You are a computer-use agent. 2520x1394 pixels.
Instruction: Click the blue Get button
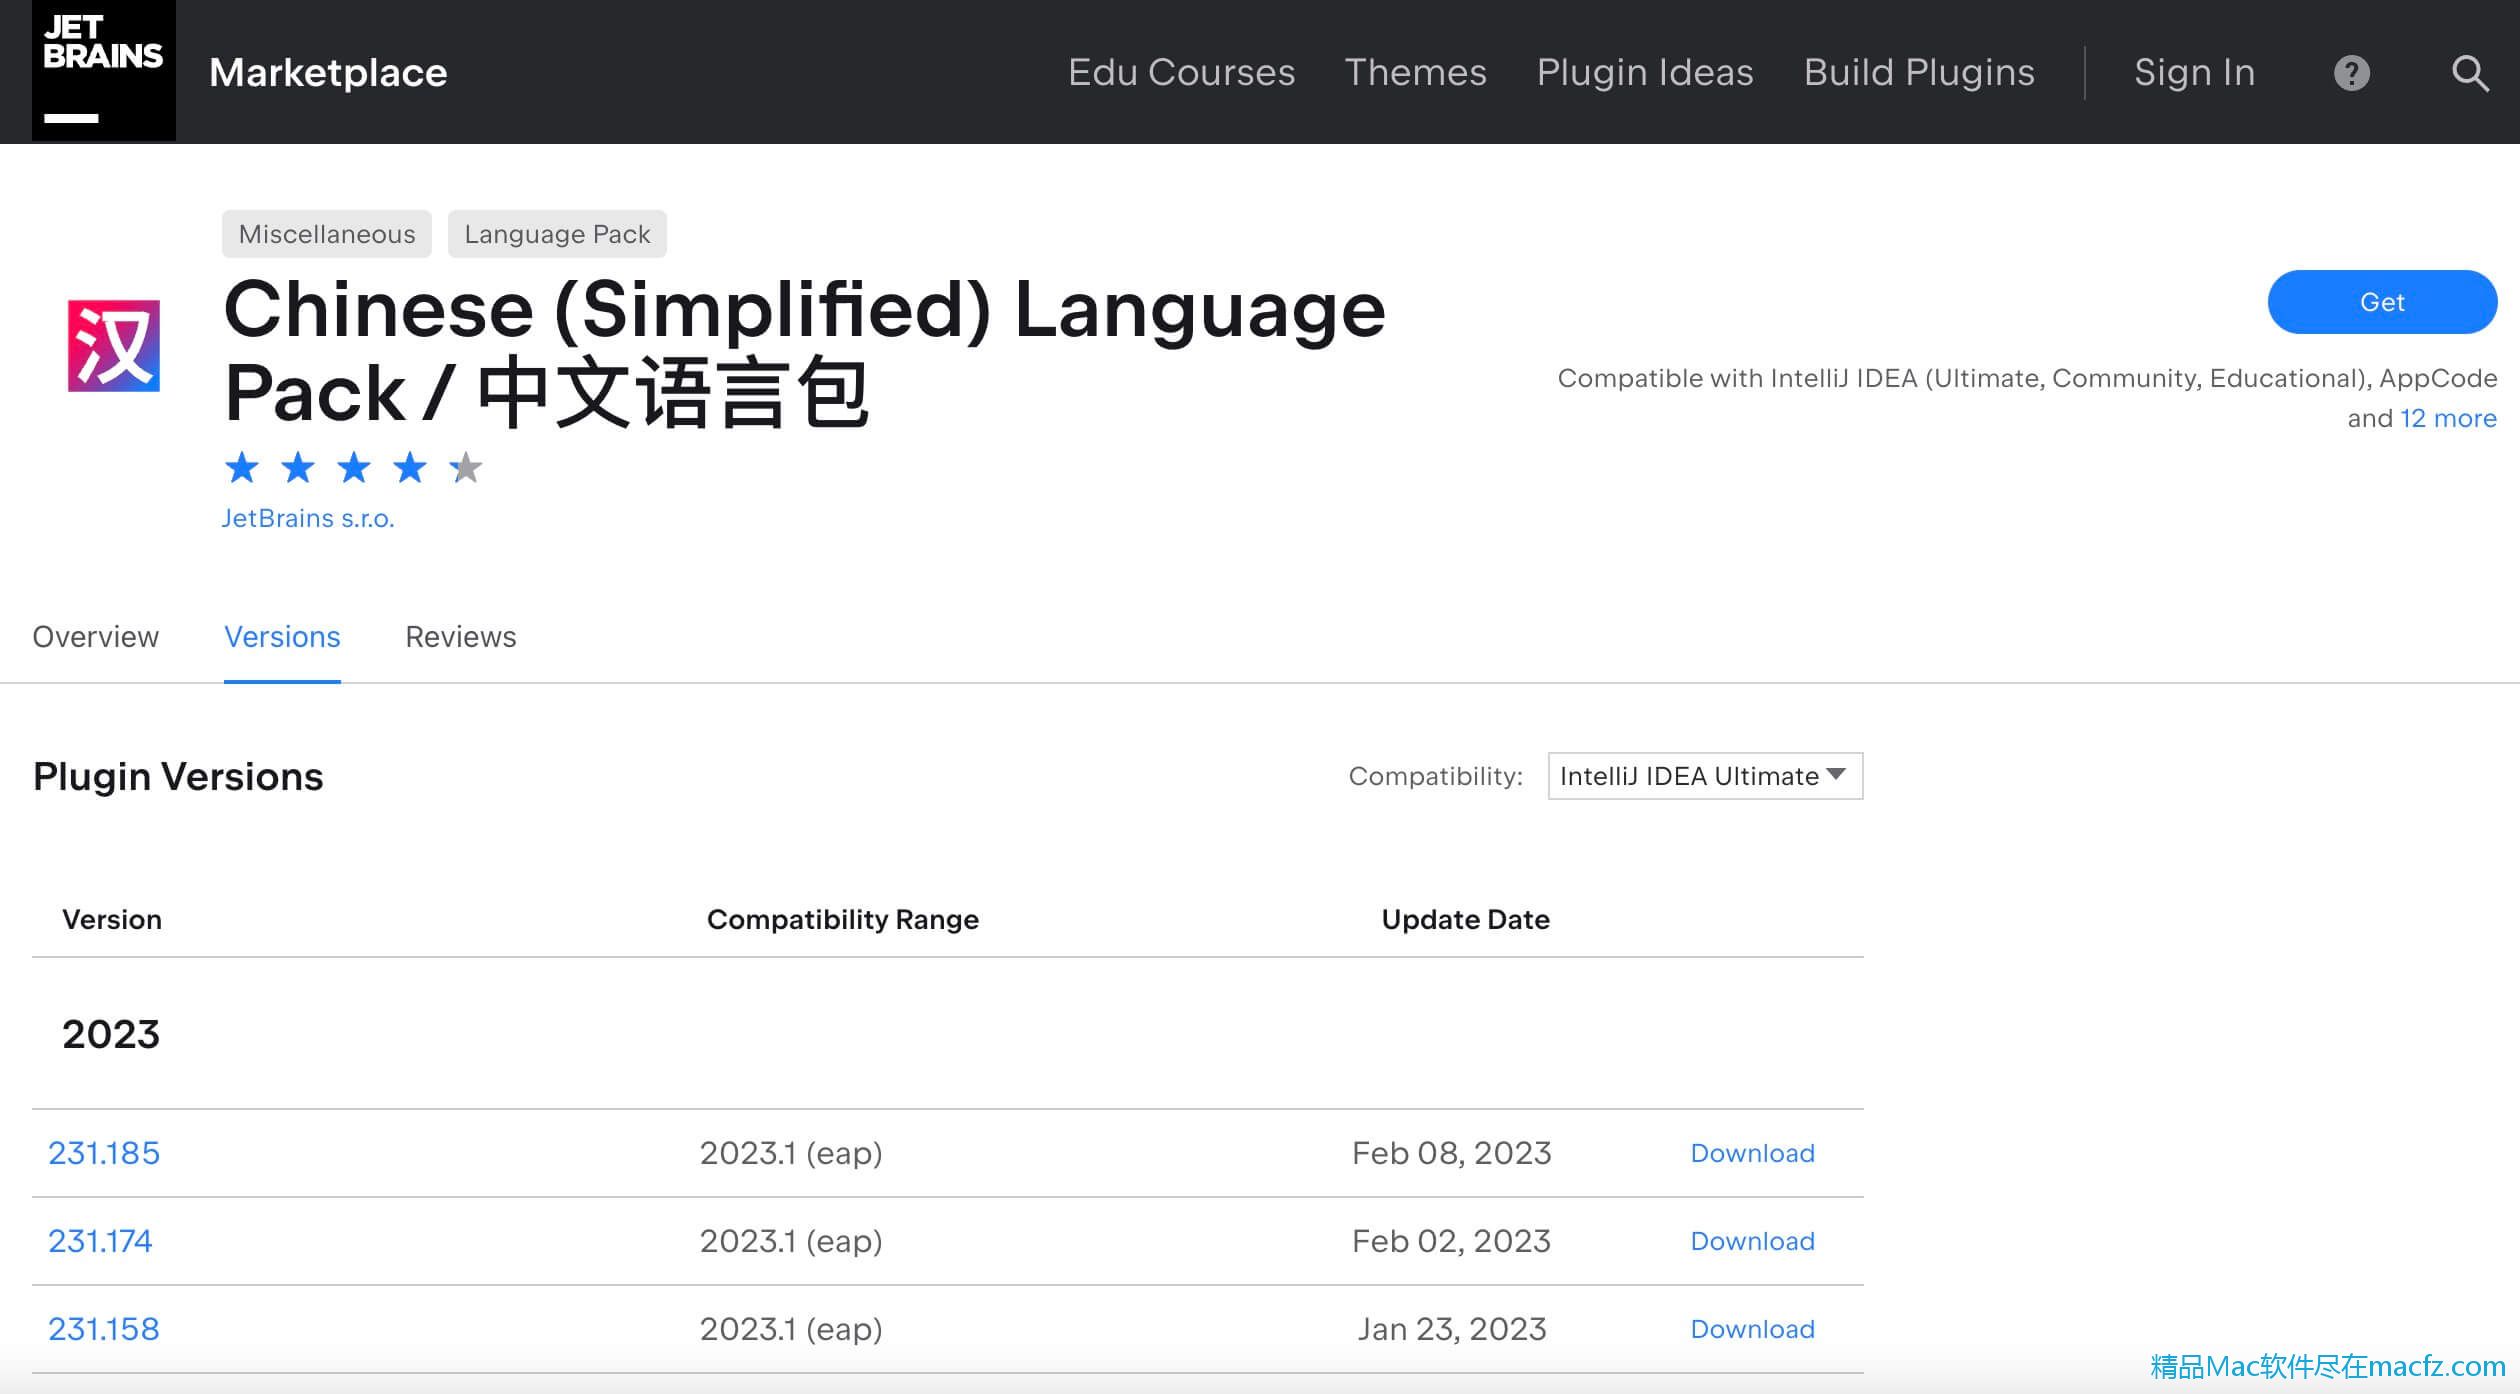point(2382,302)
